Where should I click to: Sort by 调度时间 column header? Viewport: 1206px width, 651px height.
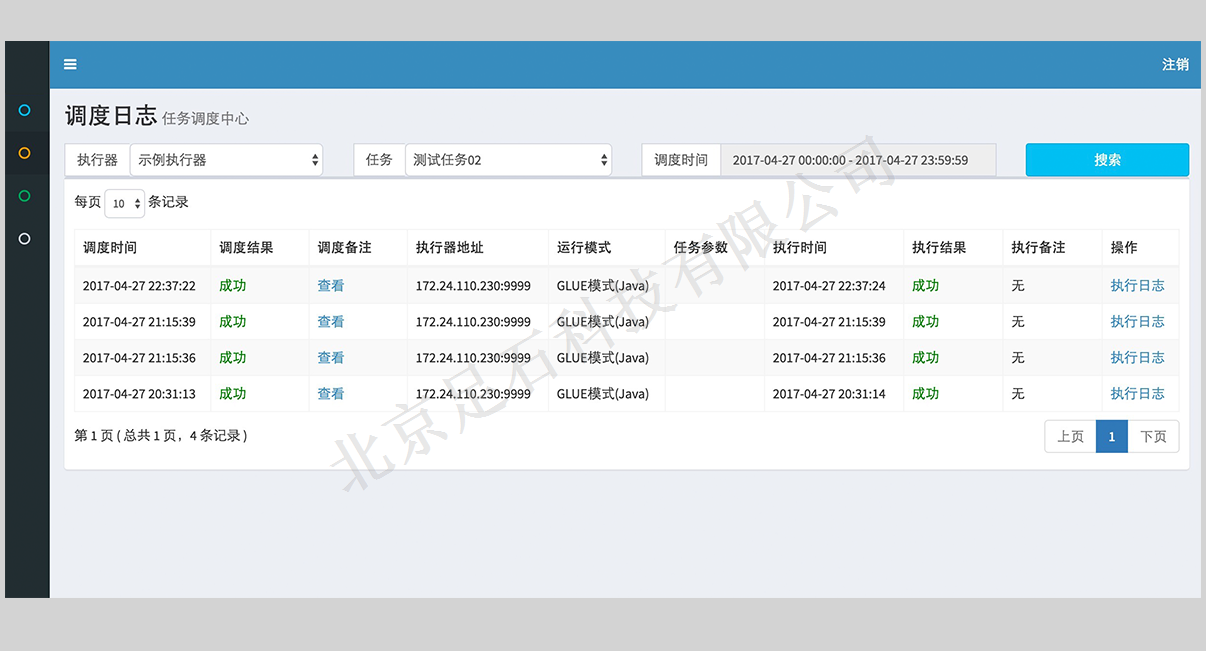click(110, 248)
